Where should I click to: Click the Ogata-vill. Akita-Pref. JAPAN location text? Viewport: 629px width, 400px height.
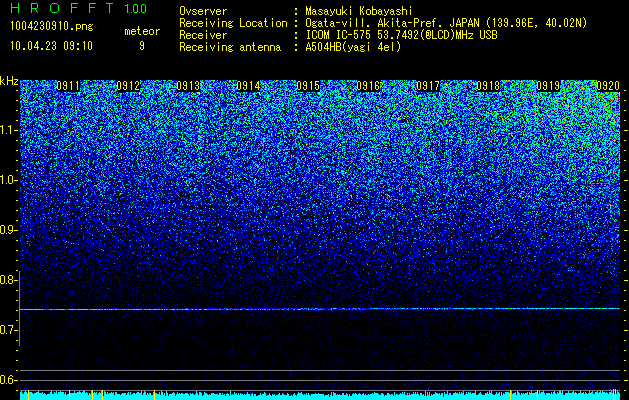446,23
